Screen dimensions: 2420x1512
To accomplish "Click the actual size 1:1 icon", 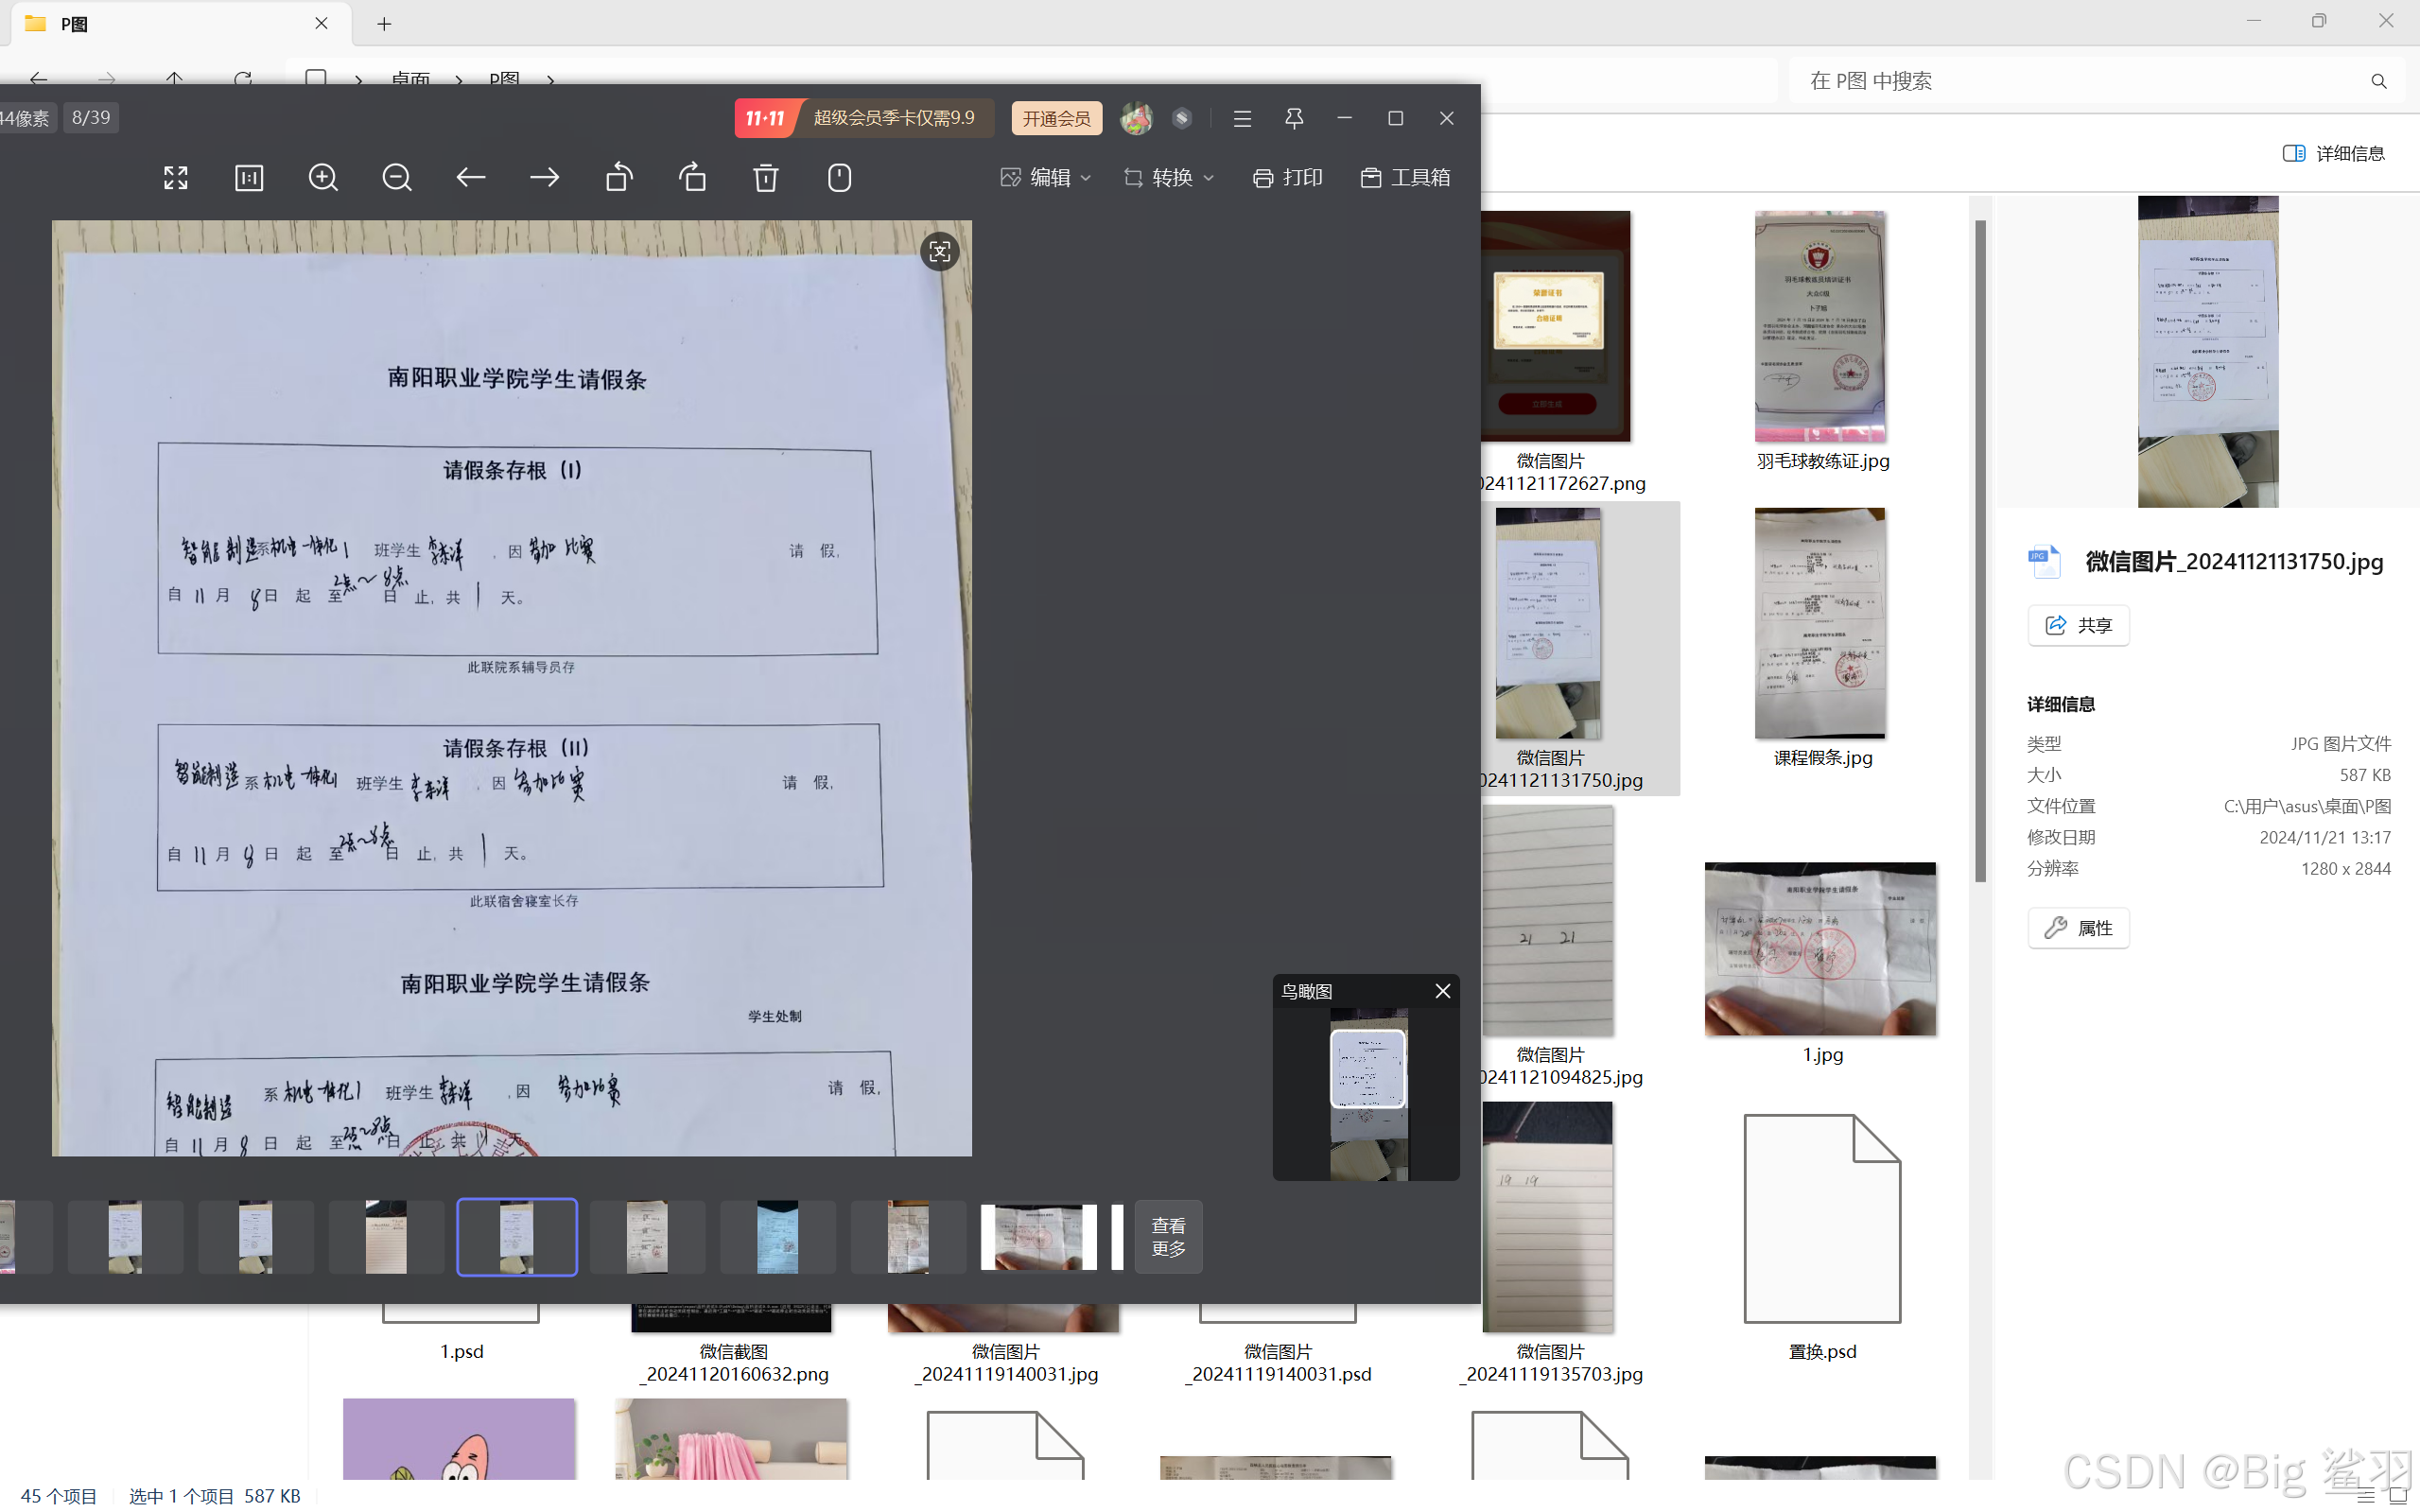I will (x=249, y=178).
